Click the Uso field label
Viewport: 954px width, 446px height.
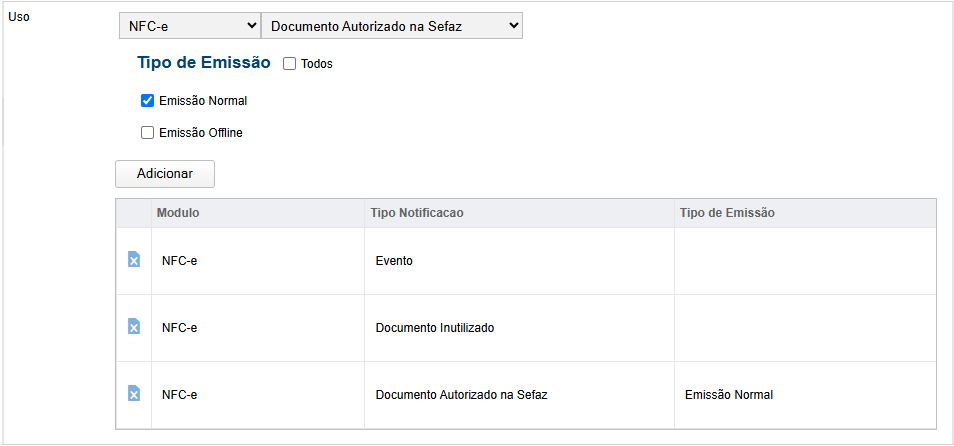click(19, 17)
